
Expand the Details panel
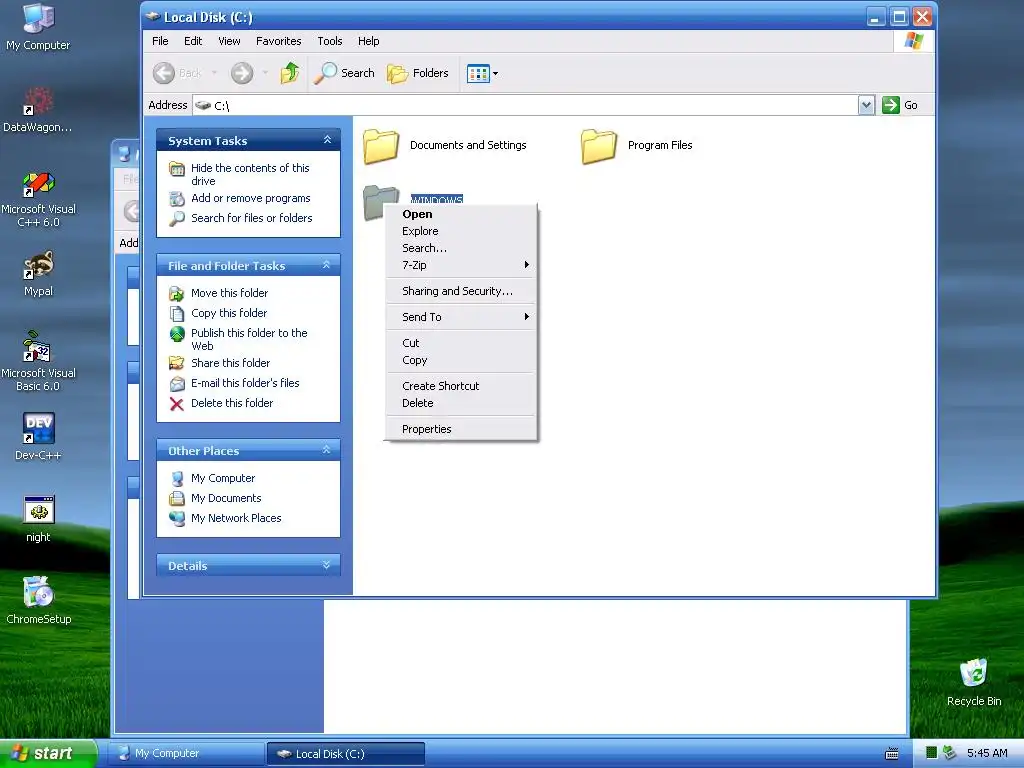[327, 565]
